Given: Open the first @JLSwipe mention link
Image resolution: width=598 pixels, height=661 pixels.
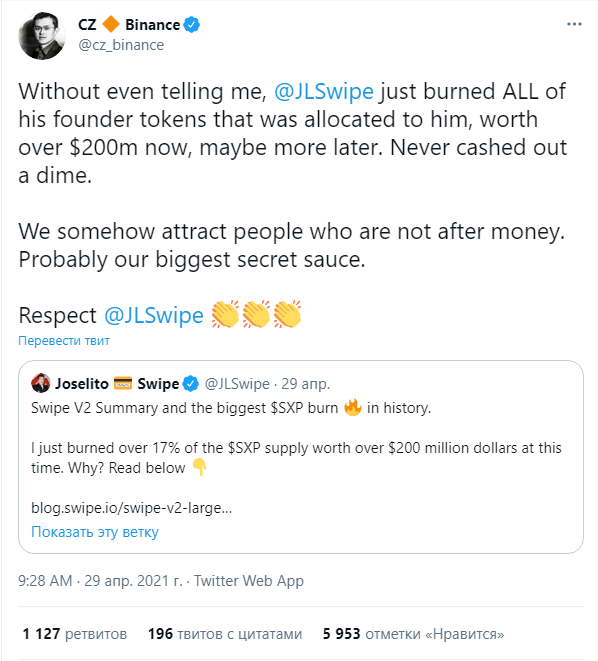Looking at the screenshot, I should click(324, 91).
